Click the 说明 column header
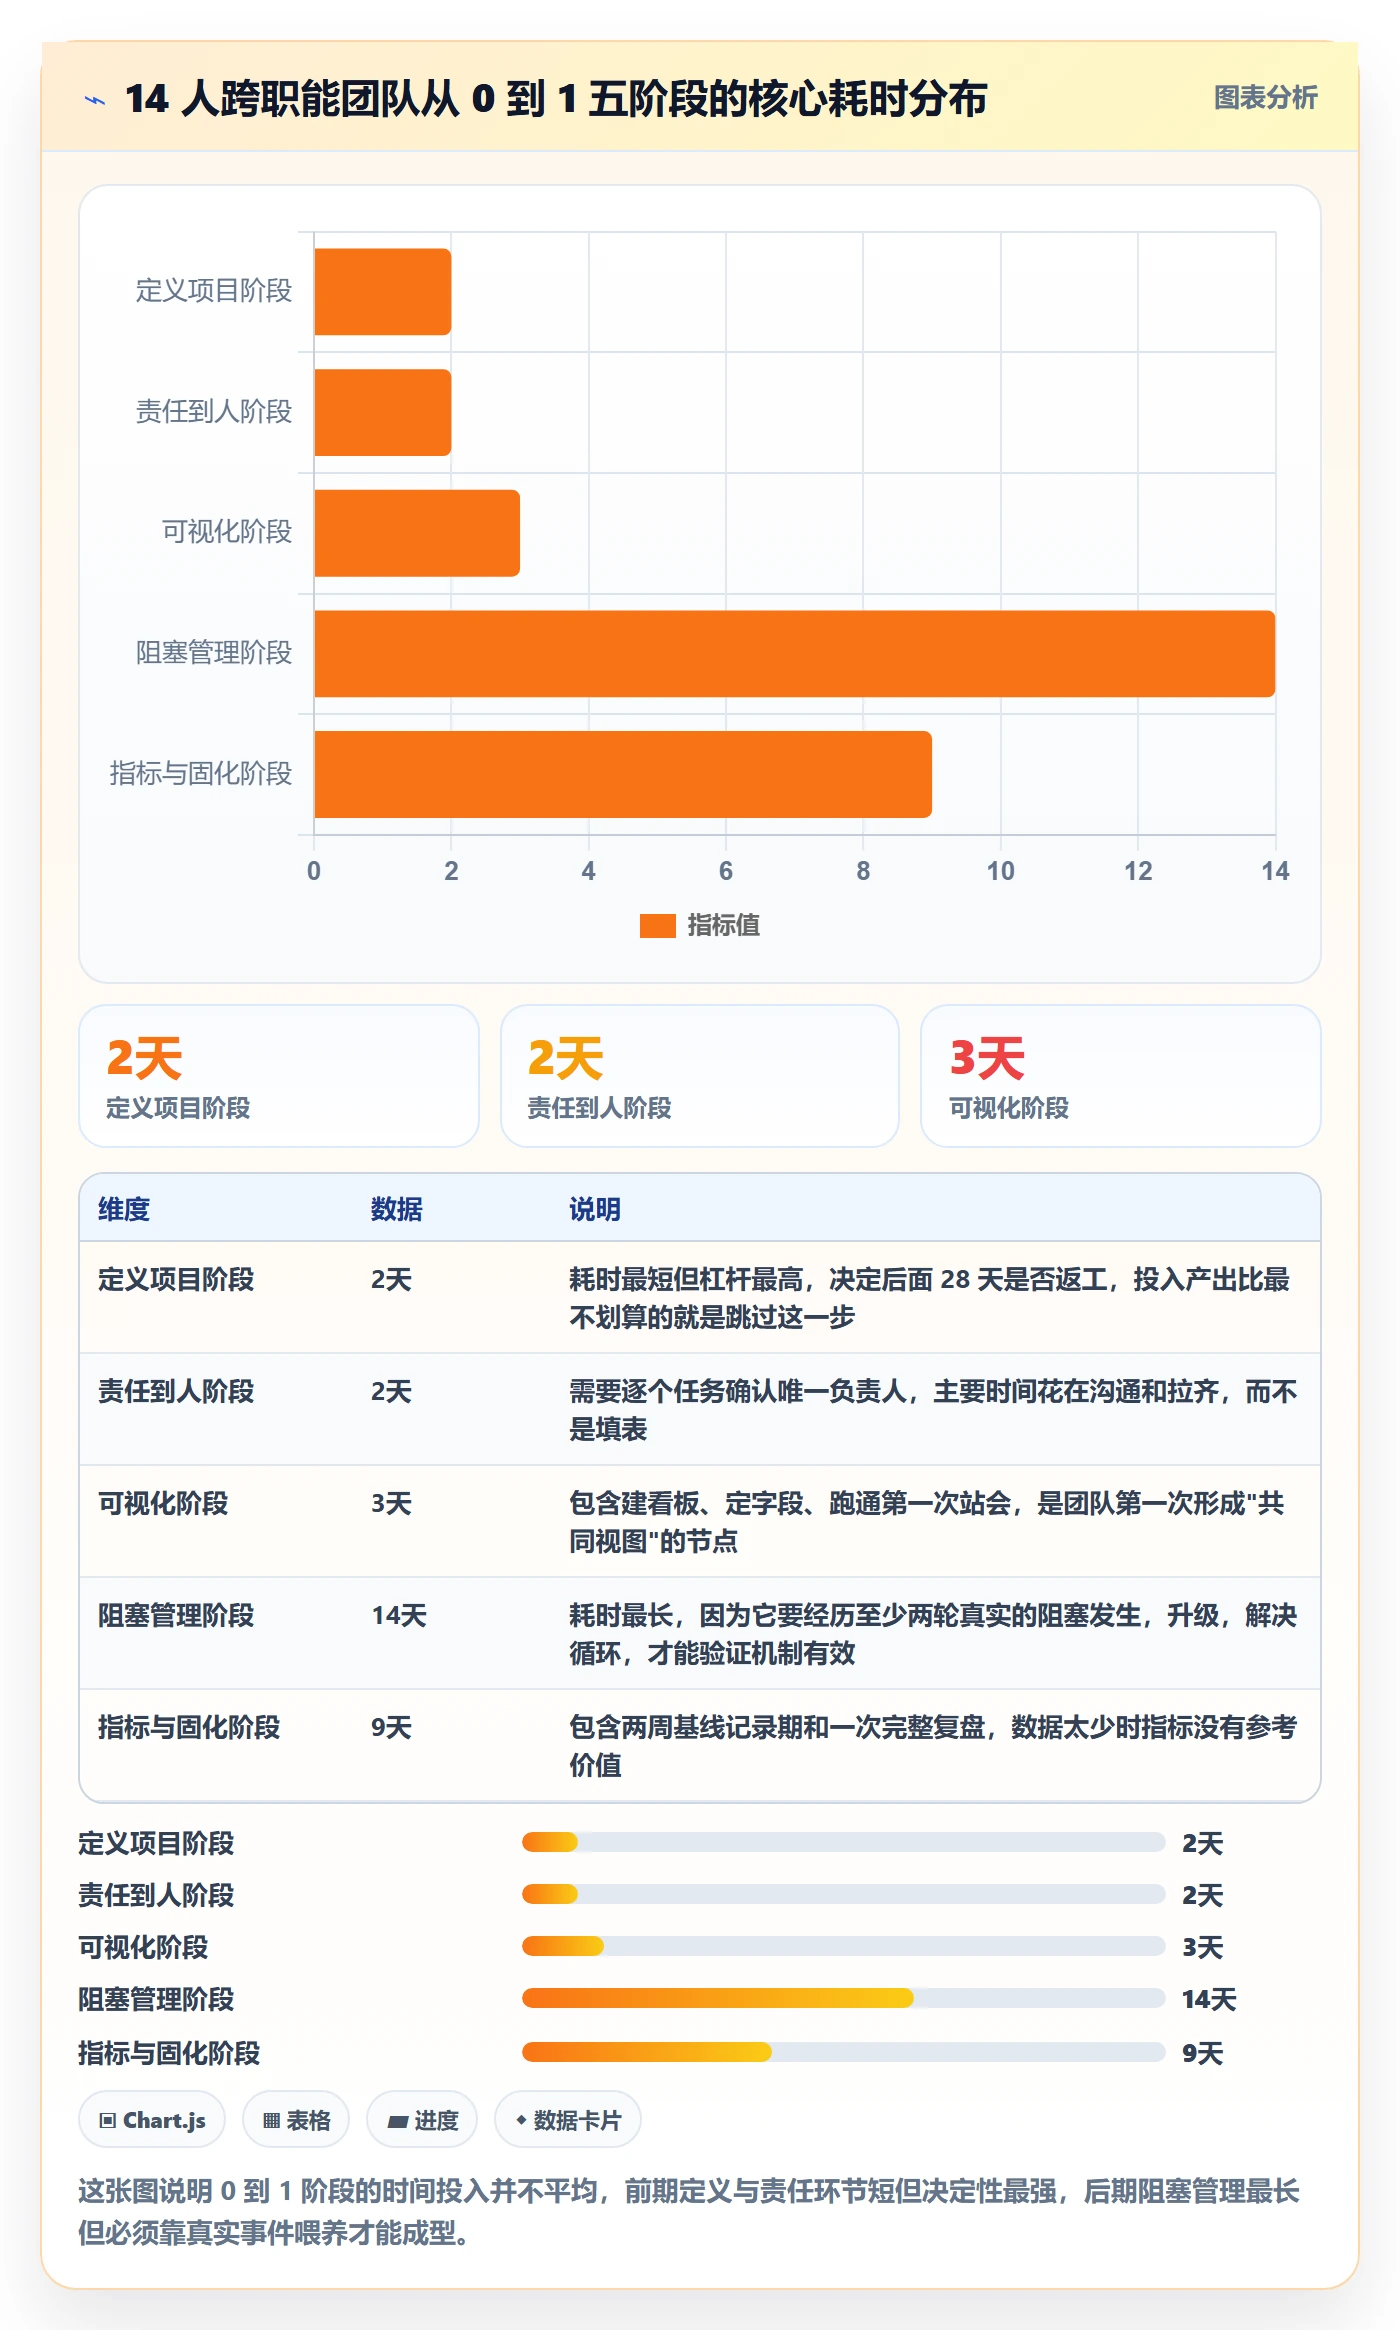This screenshot has width=1400, height=2330. (595, 1209)
